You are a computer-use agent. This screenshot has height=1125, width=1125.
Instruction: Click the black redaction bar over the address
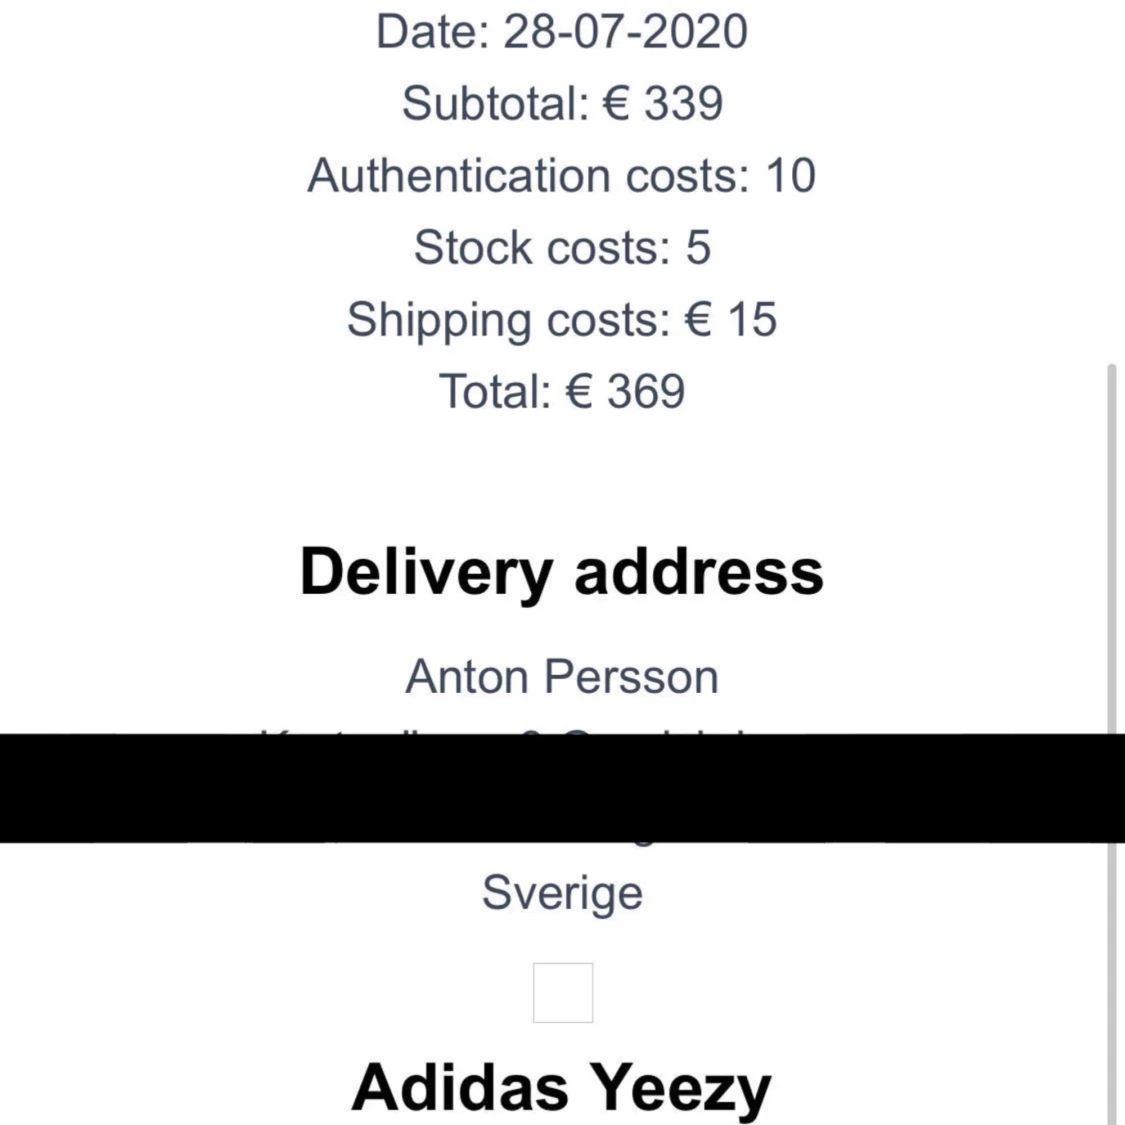[562, 788]
